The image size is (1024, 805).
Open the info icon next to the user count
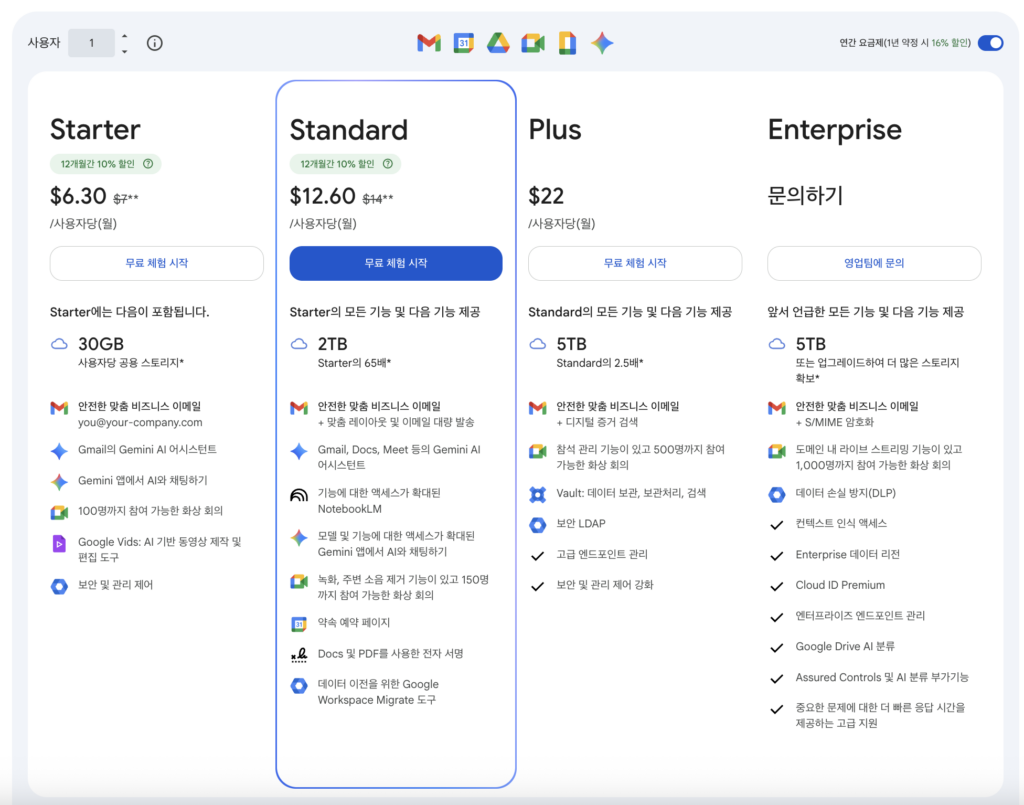155,43
